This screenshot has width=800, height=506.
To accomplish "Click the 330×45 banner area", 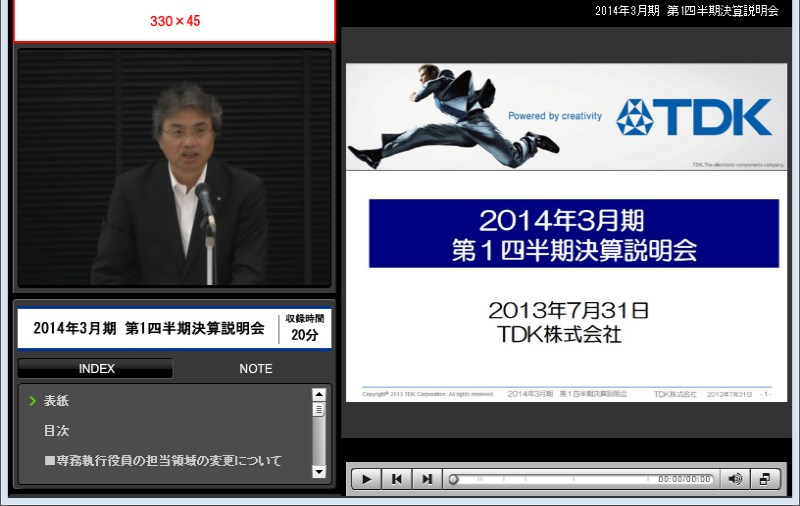I will [x=174, y=21].
